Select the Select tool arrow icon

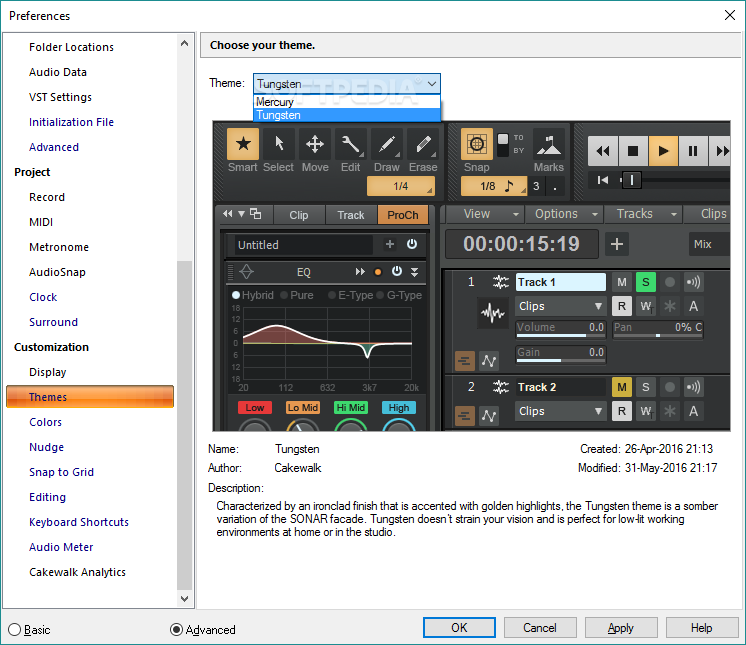point(279,143)
